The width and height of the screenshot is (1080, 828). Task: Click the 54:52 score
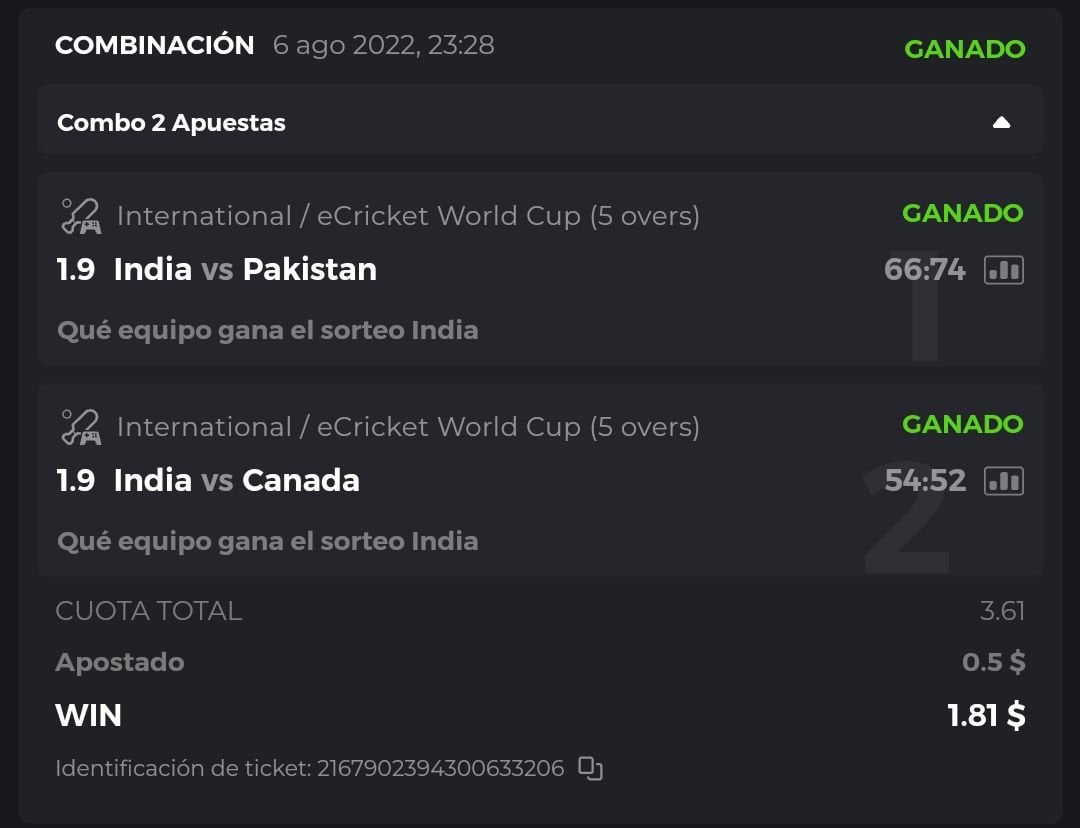[925, 481]
